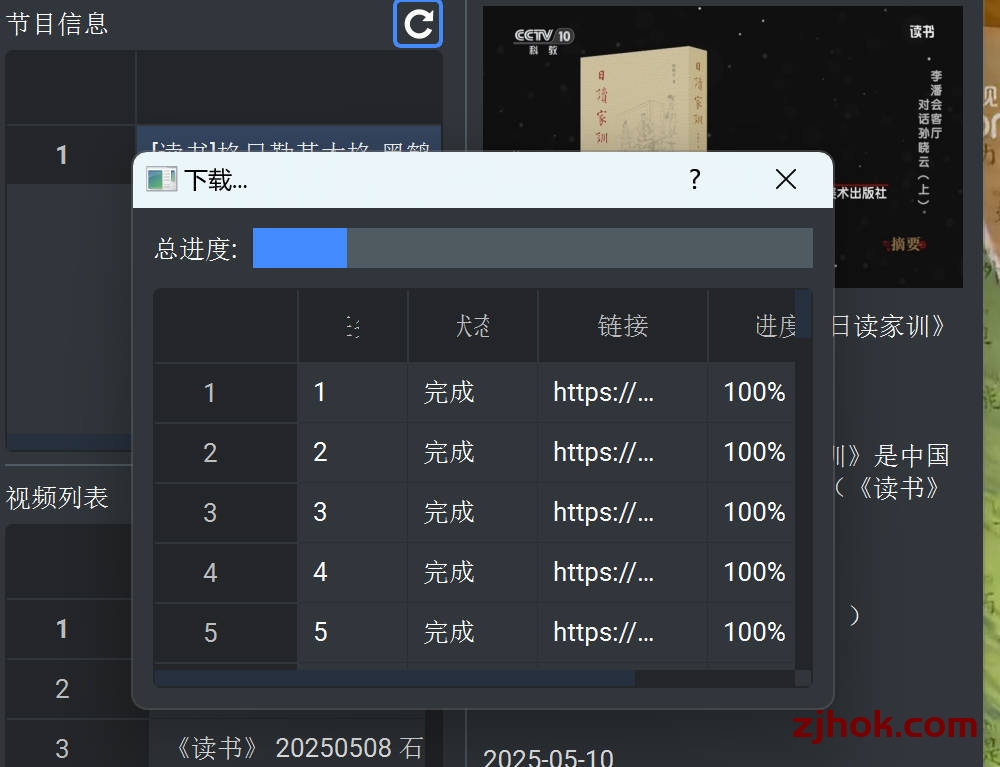This screenshot has height=767, width=1000.
Task: Click the 100% progress cell in row 1
Action: (752, 393)
